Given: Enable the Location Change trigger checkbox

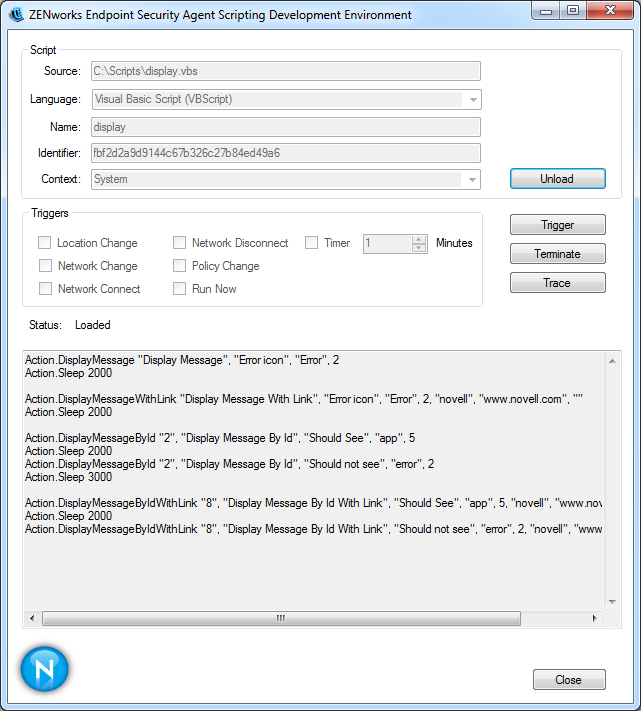Looking at the screenshot, I should 44,243.
